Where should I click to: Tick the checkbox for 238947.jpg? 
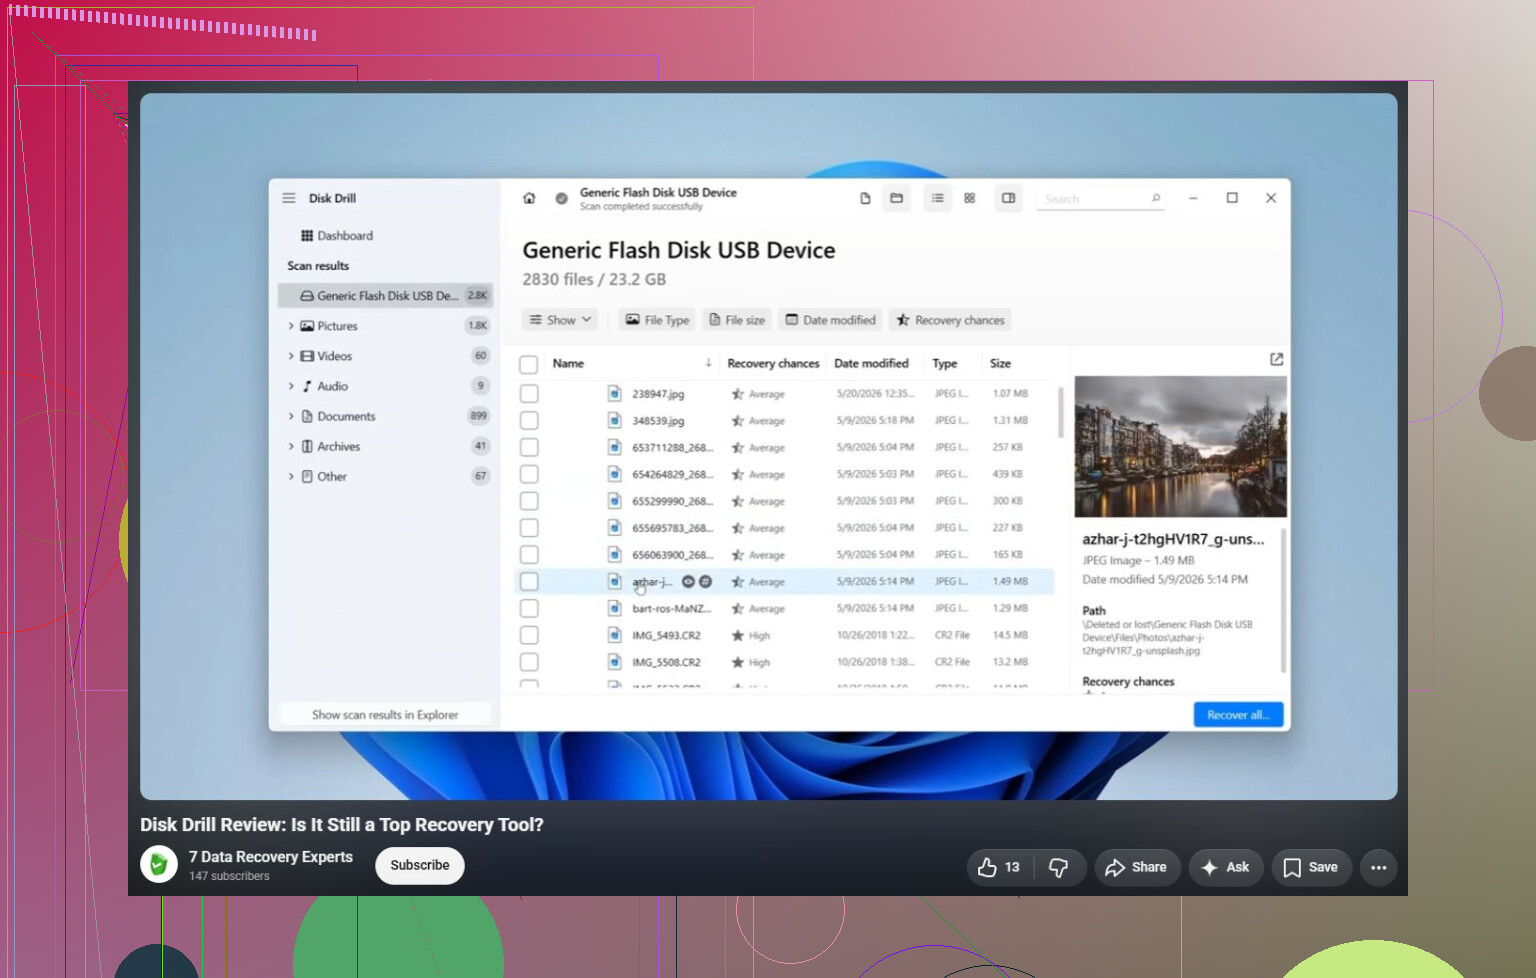[529, 394]
